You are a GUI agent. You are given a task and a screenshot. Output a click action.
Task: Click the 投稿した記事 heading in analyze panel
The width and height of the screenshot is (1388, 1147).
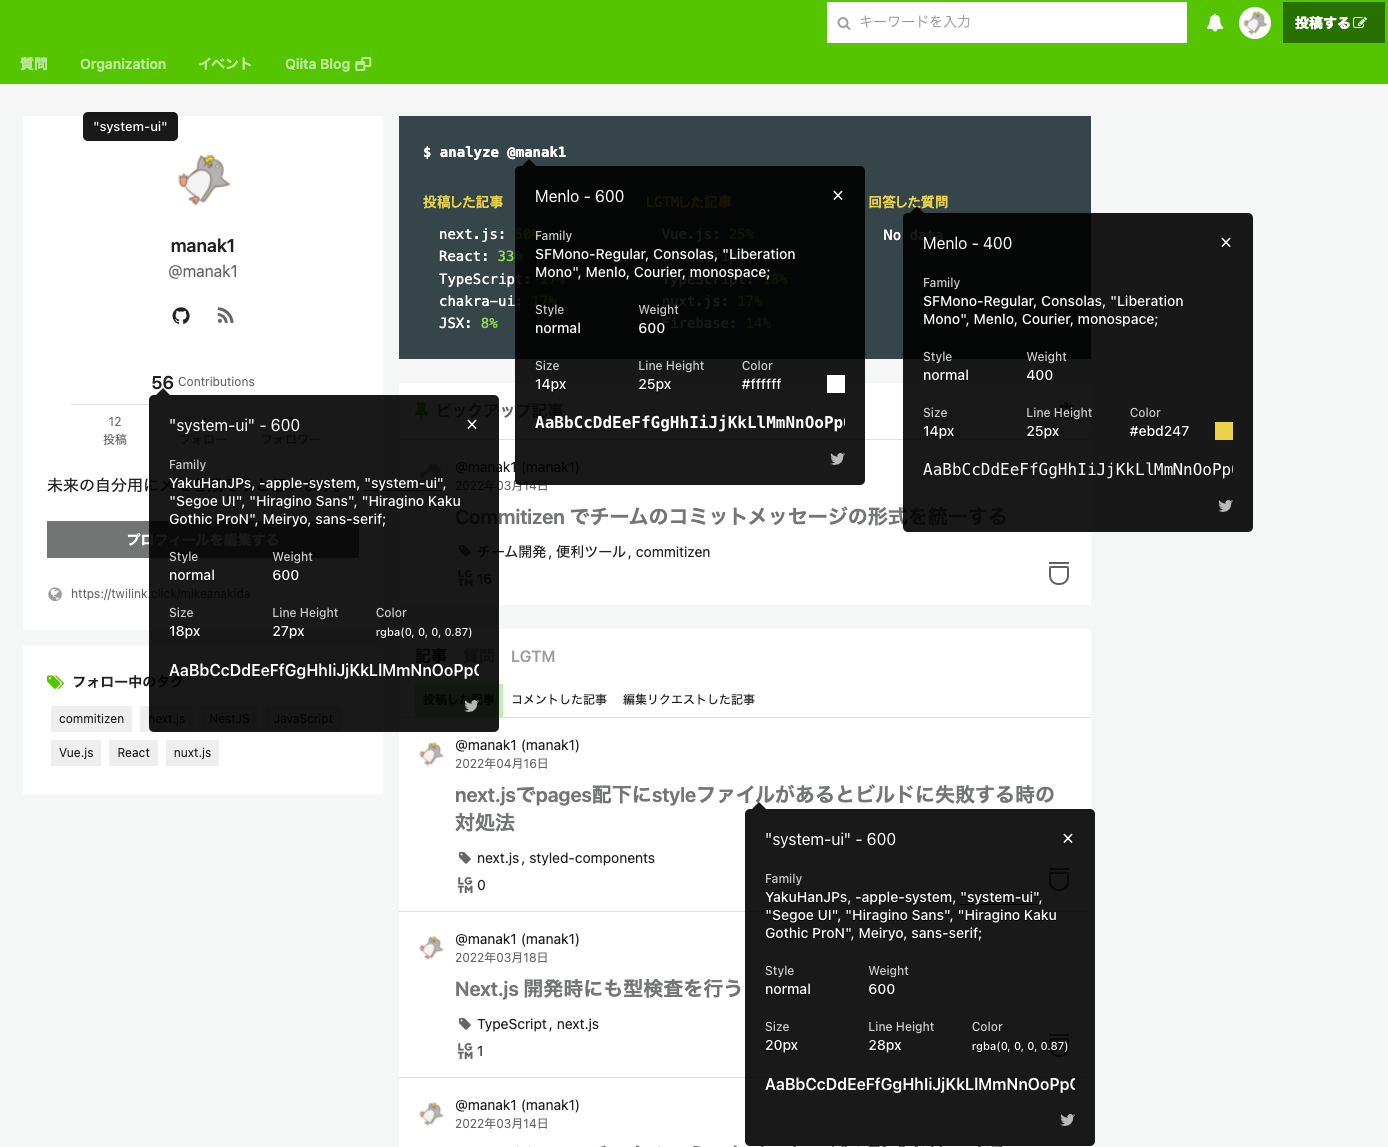[x=463, y=202]
